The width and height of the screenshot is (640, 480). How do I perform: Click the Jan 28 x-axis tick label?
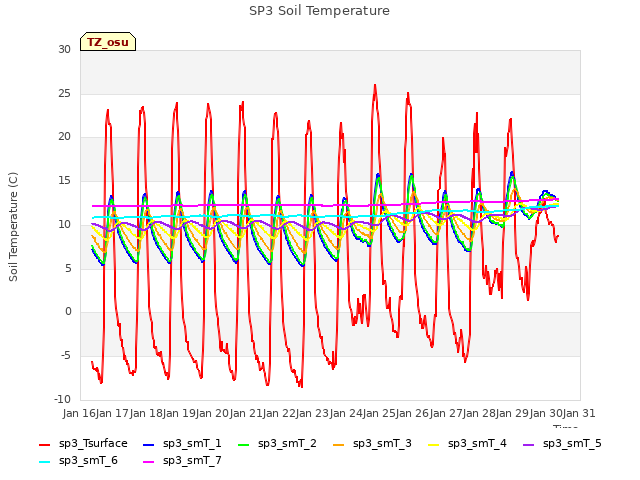coord(479,413)
